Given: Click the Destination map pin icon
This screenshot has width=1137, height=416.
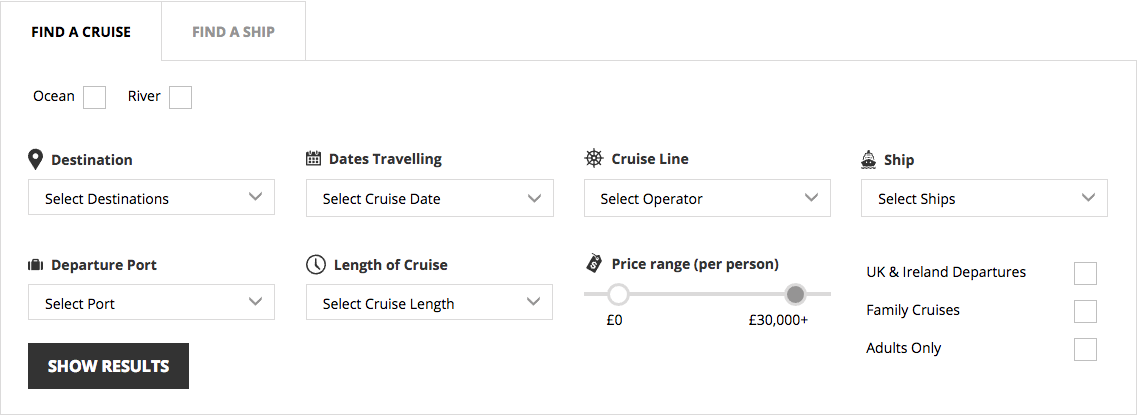Looking at the screenshot, I should click(35, 159).
